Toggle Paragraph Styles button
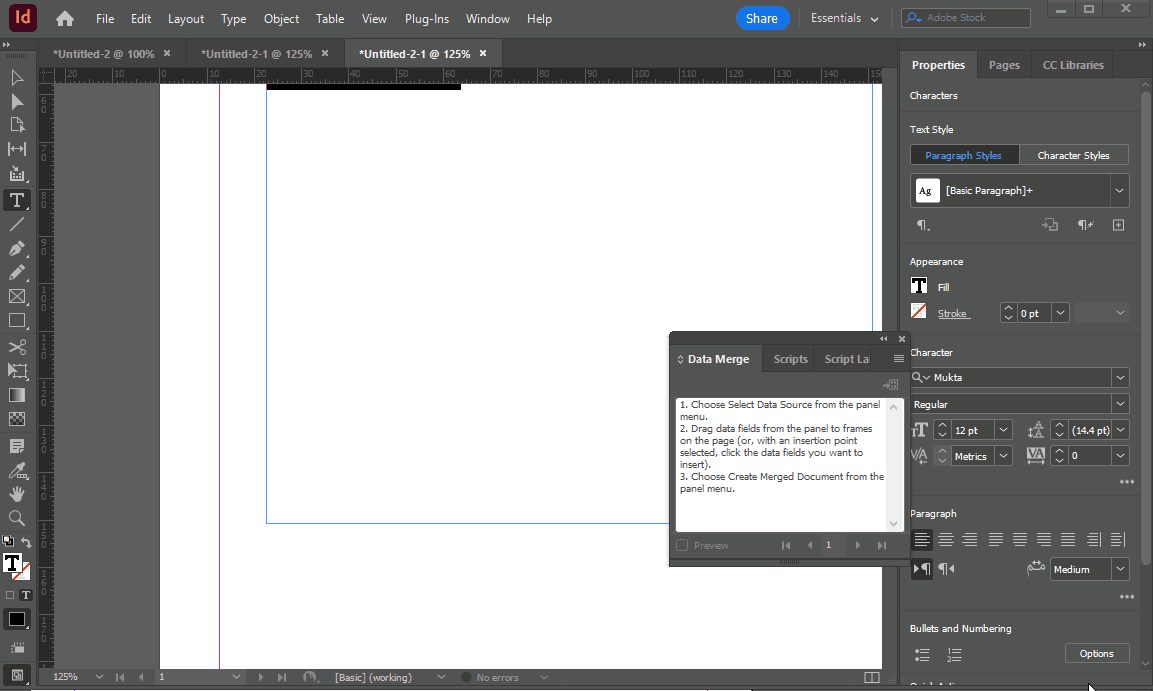Screen dimensions: 1153x691 click(964, 155)
